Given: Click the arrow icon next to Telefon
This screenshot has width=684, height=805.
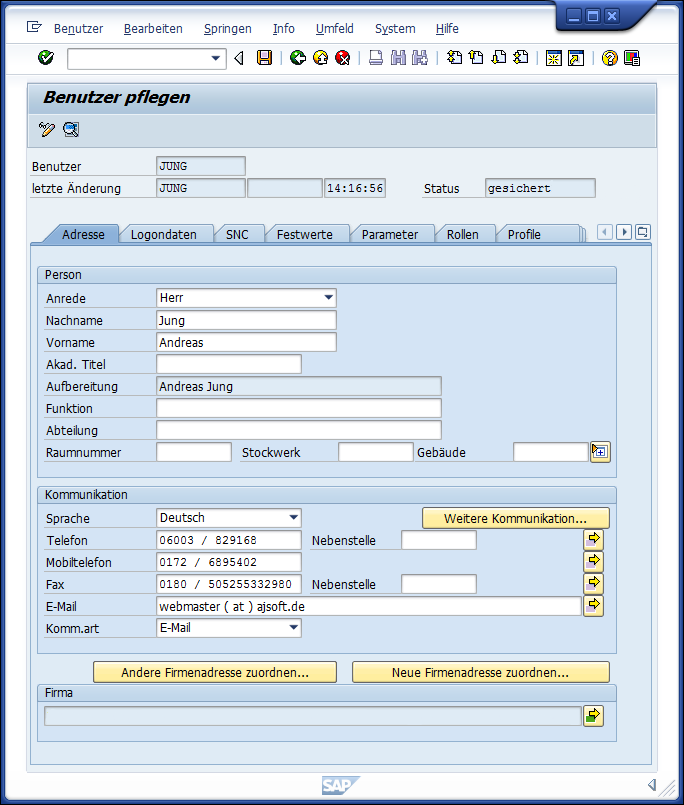Looking at the screenshot, I should tap(593, 540).
